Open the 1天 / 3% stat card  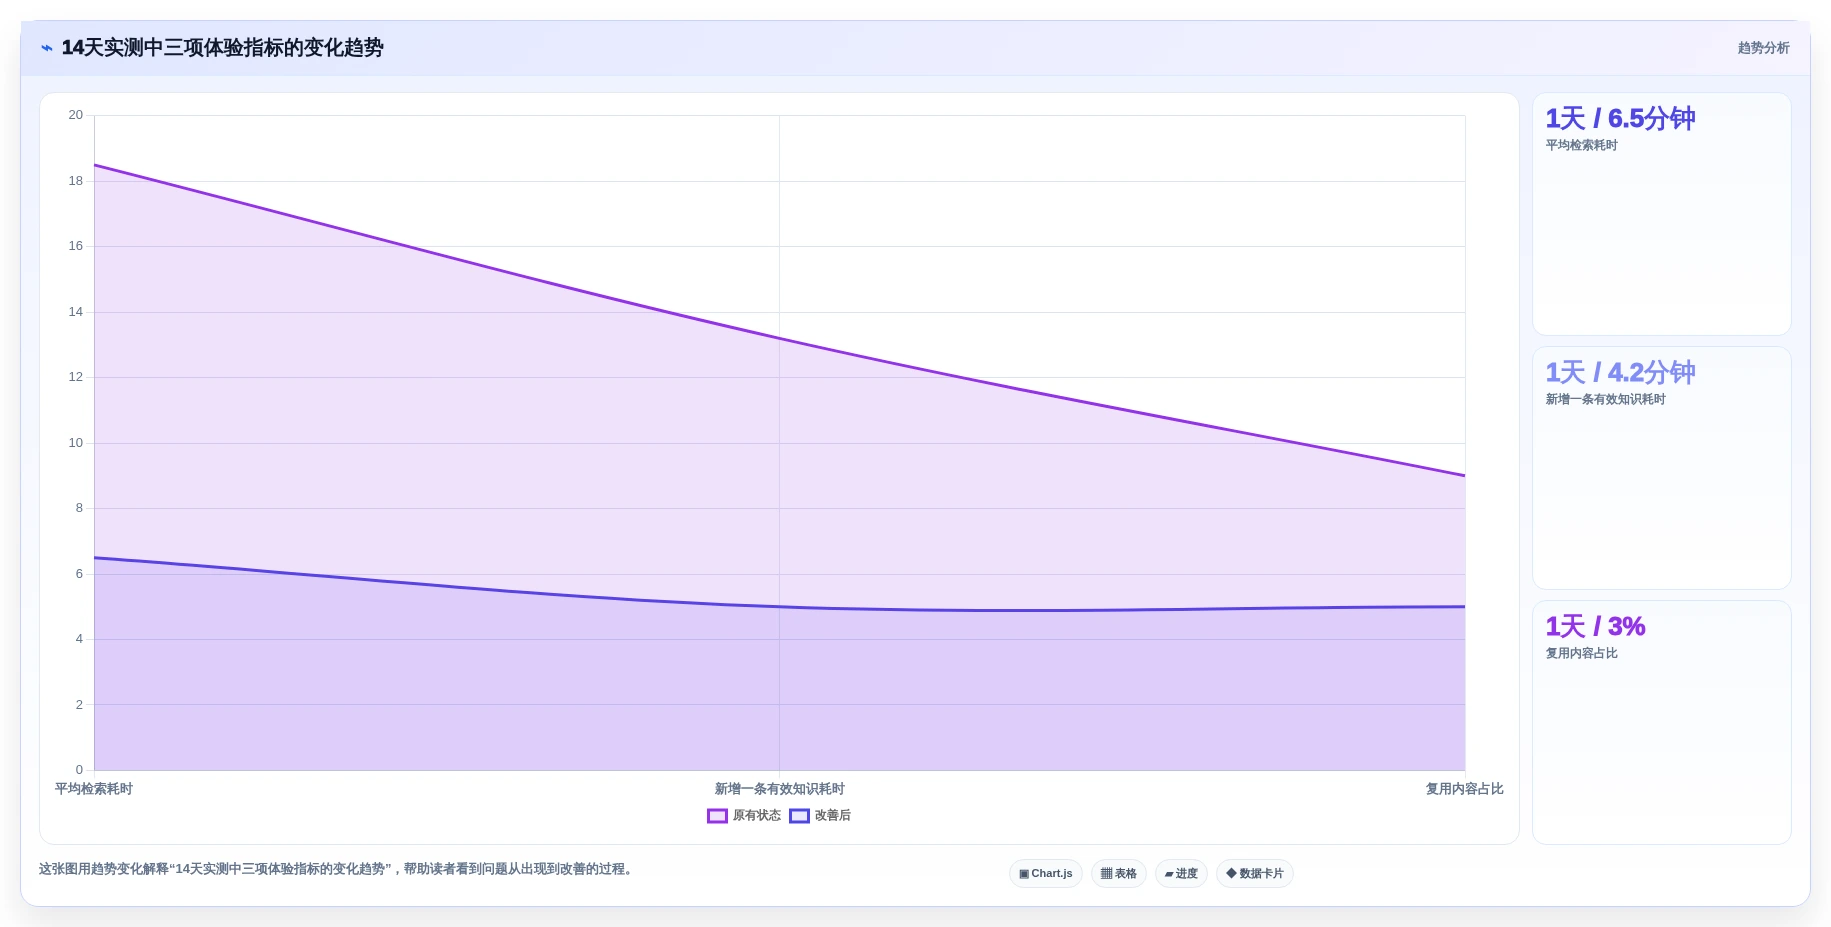pos(1661,722)
